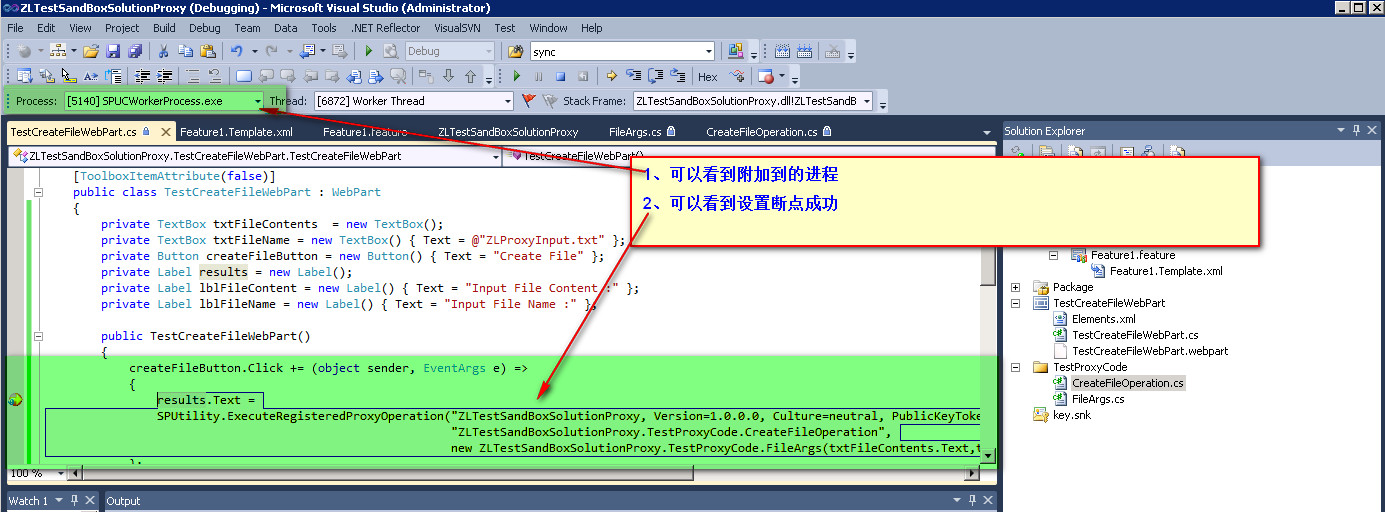The image size is (1385, 512).
Task: Undo the last action with the Undo arrow
Action: tap(237, 50)
